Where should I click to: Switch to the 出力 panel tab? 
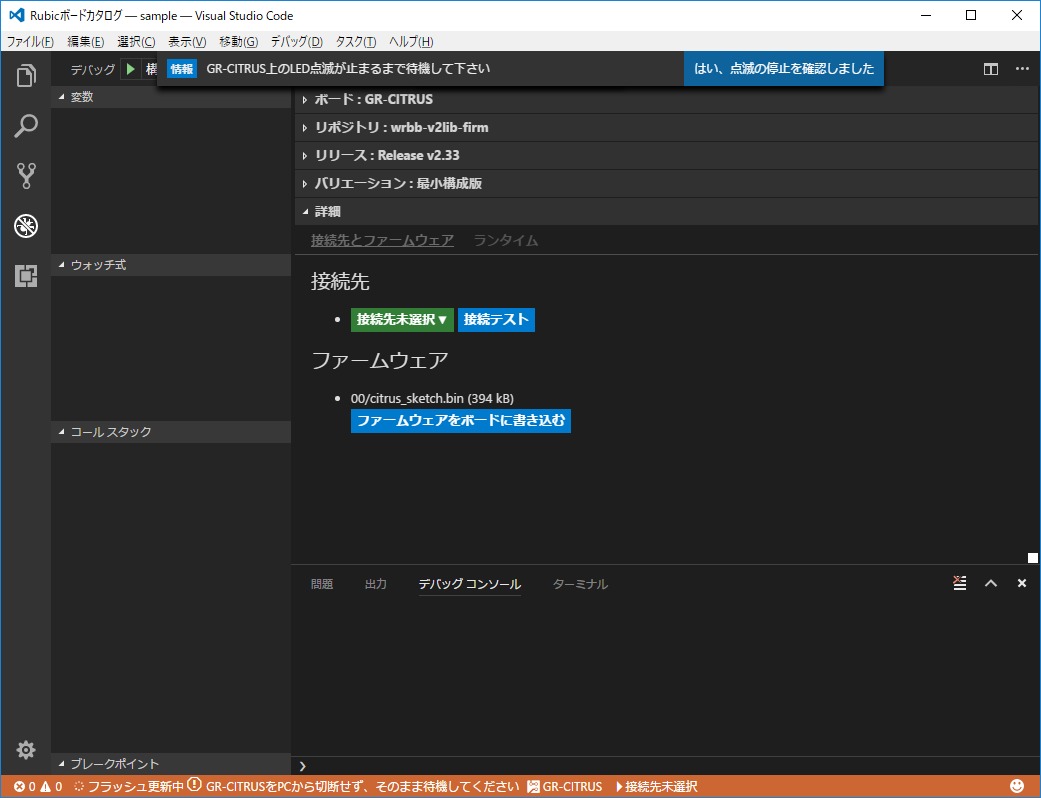(376, 584)
